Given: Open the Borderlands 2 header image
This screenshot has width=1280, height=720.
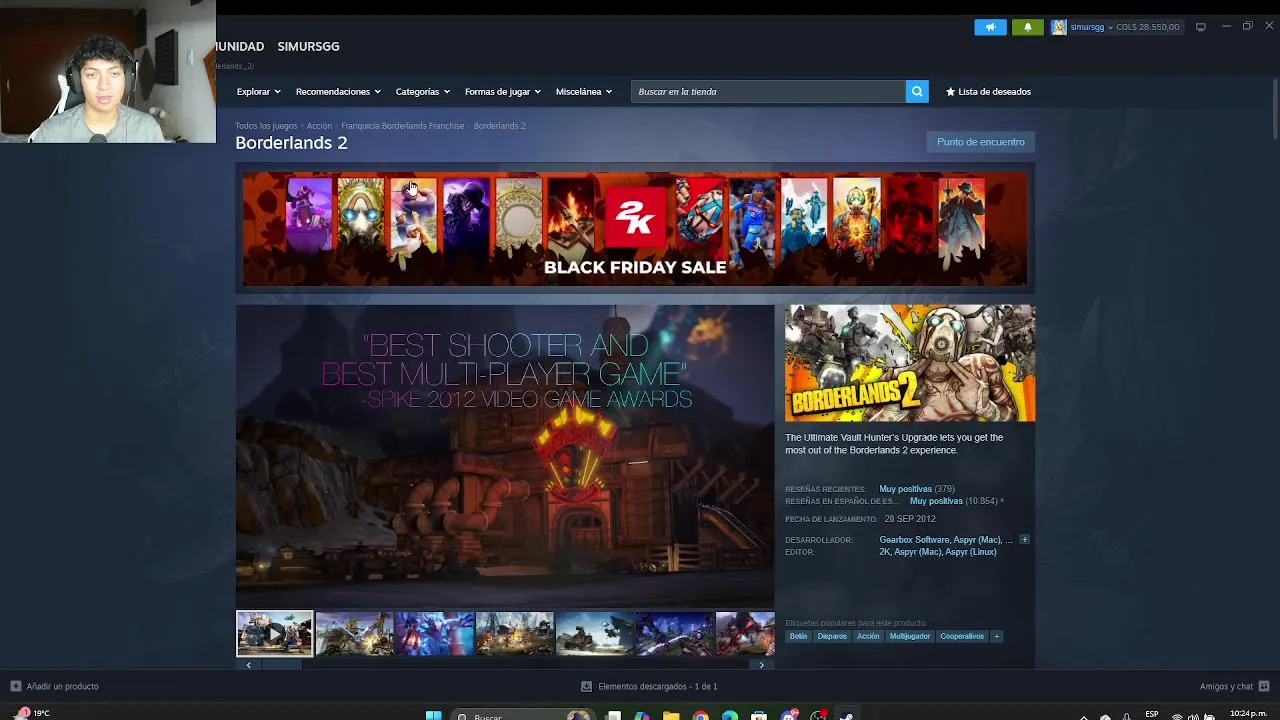Looking at the screenshot, I should pyautogui.click(x=910, y=363).
